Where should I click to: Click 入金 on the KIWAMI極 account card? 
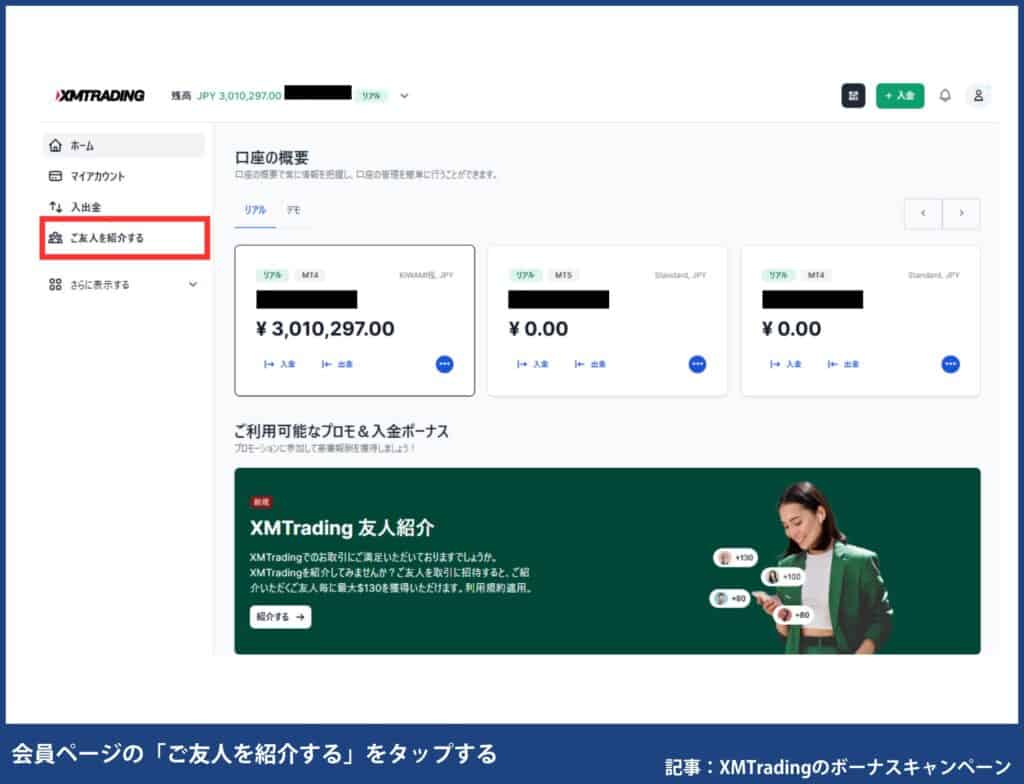point(280,364)
